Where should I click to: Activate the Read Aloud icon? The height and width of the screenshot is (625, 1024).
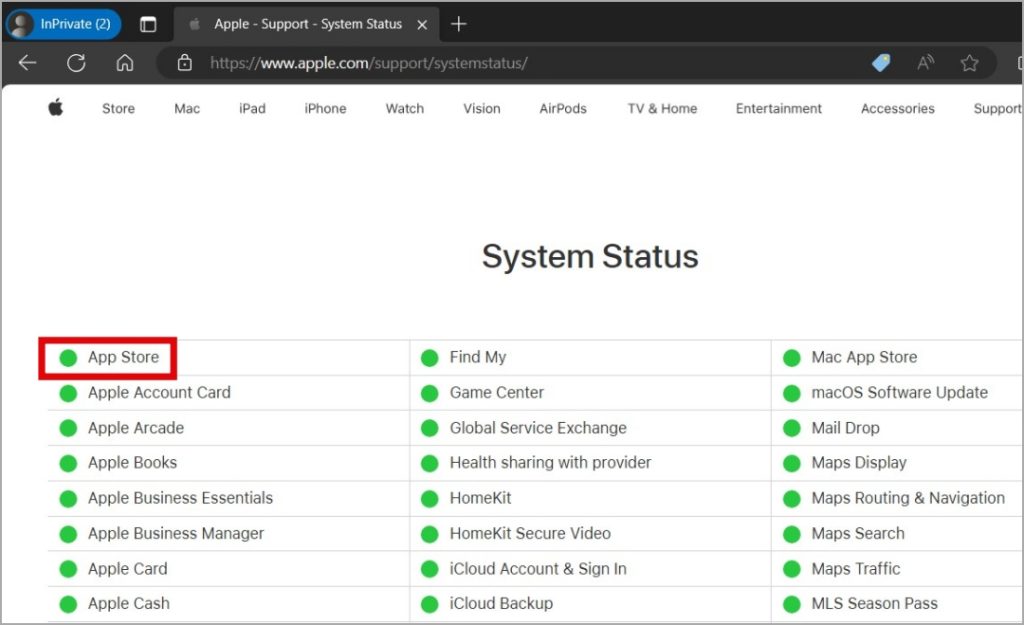click(x=925, y=63)
